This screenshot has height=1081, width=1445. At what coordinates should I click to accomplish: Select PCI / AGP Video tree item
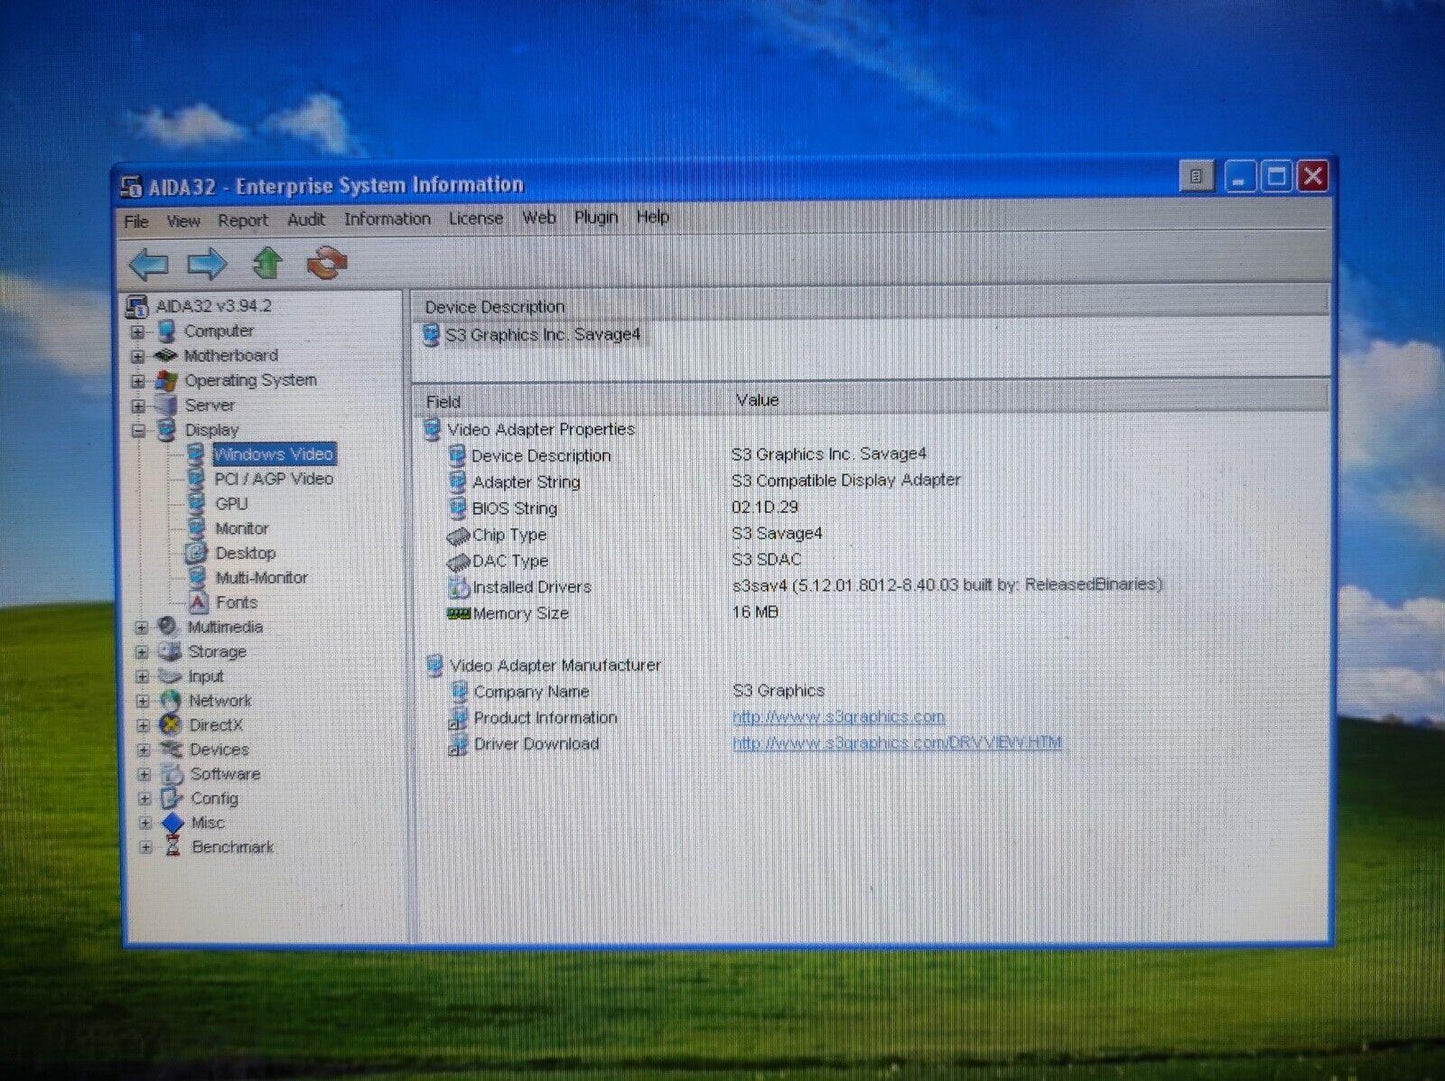(x=273, y=479)
